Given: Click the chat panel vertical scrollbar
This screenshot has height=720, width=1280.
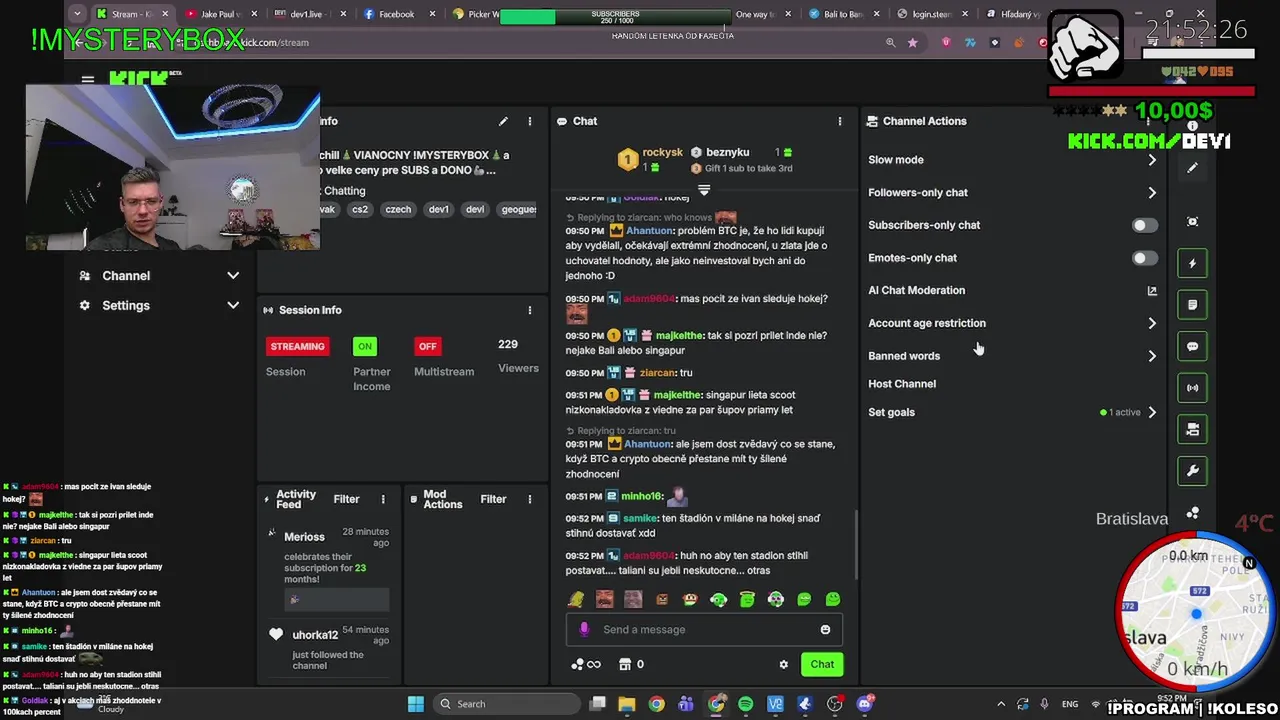Looking at the screenshot, I should (x=855, y=546).
